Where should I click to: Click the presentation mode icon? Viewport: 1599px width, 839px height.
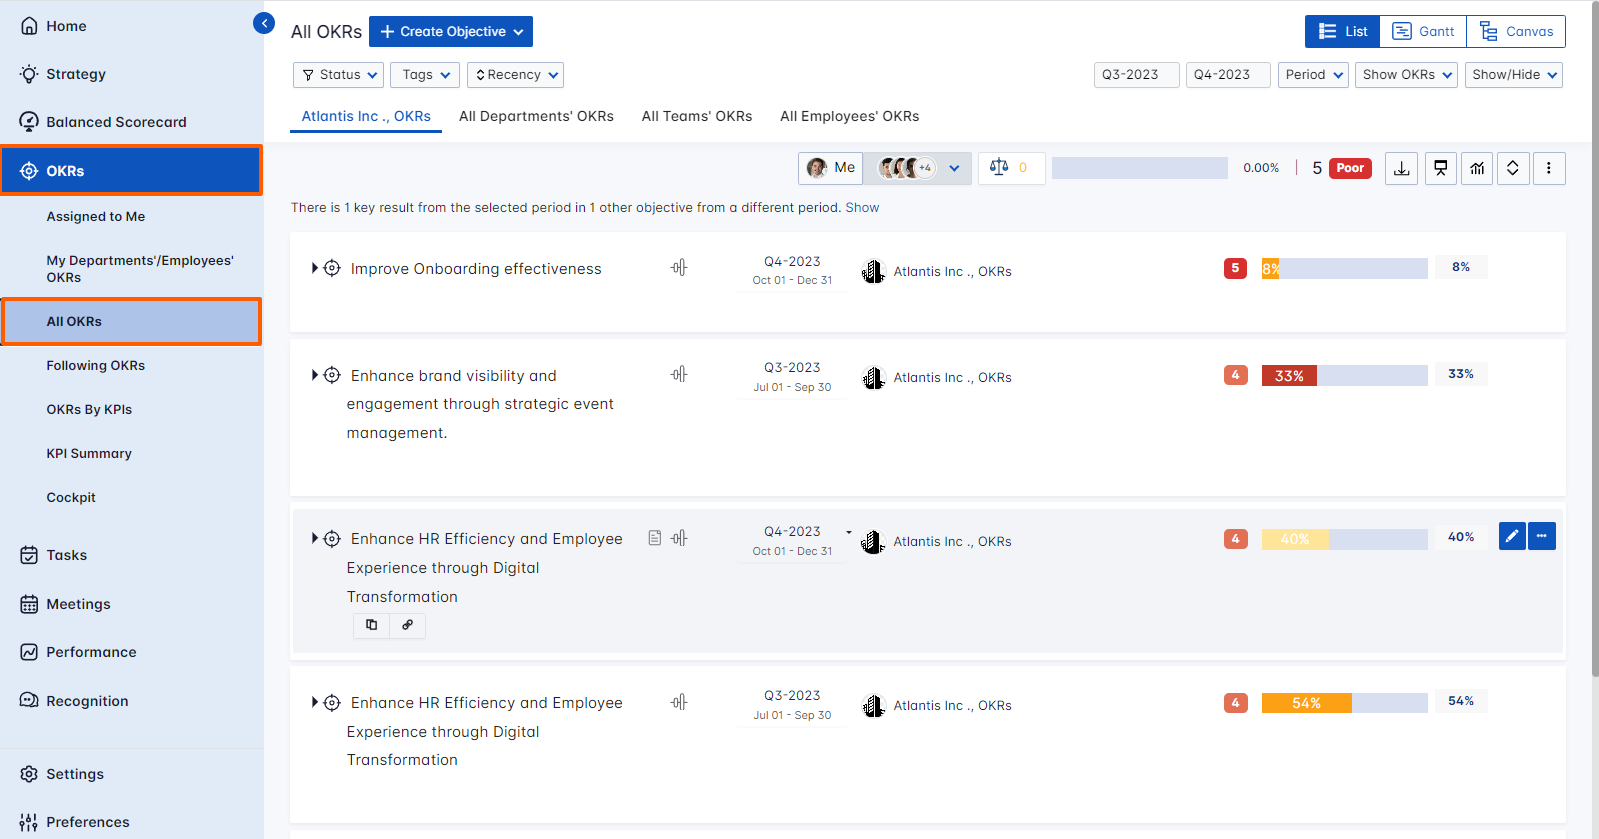coord(1440,169)
